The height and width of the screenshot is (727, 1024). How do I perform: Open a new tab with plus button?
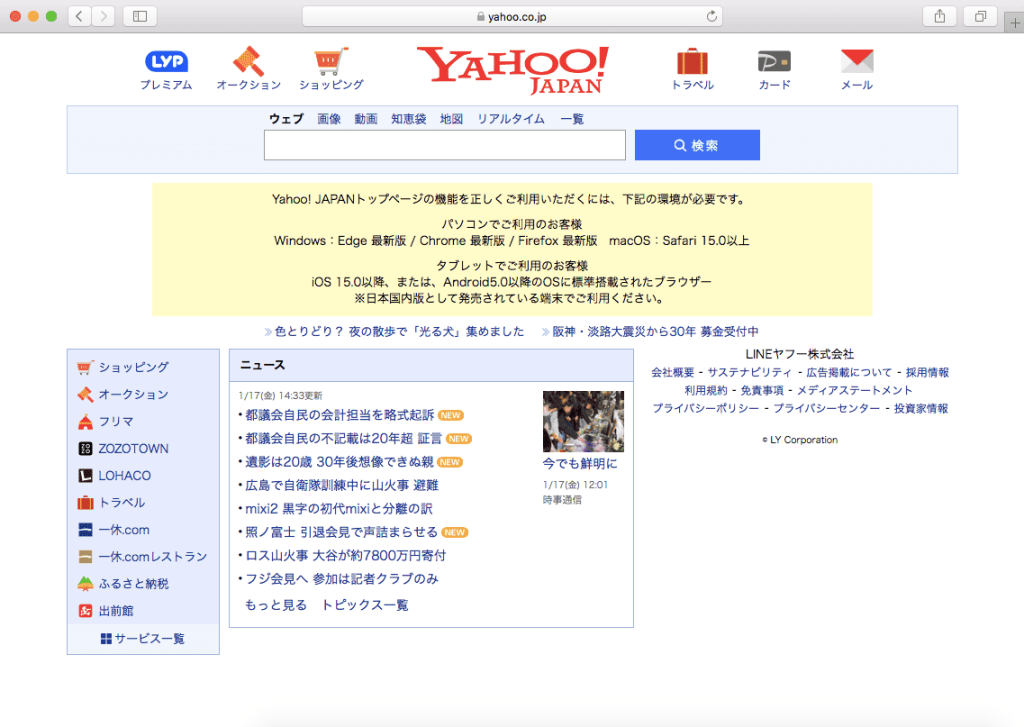(x=1014, y=23)
